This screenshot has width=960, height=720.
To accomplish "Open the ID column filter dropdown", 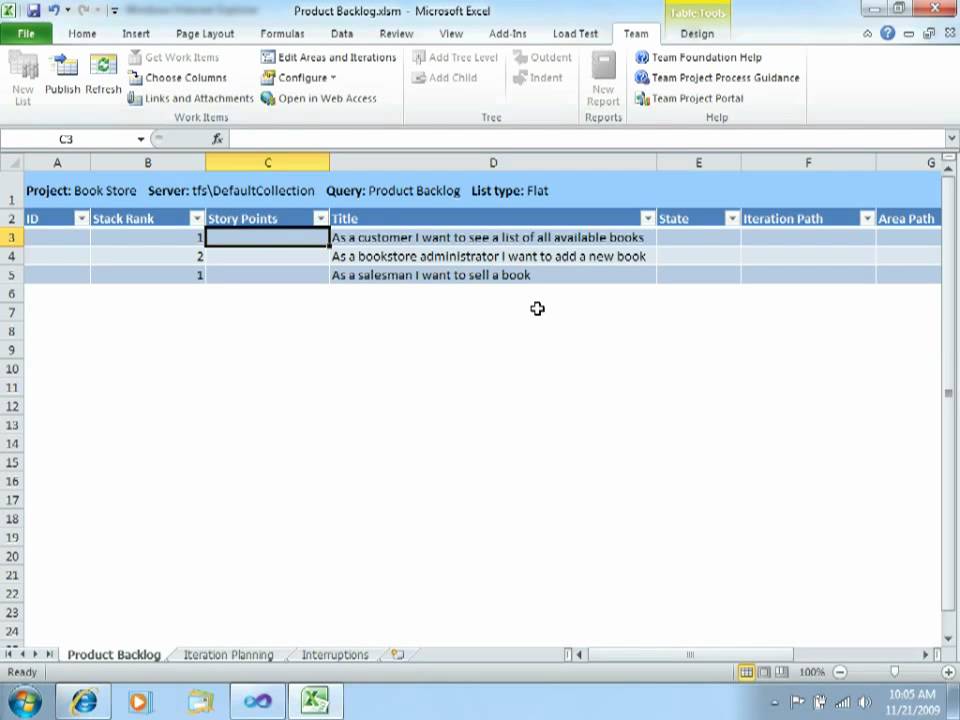I will [x=81, y=219].
